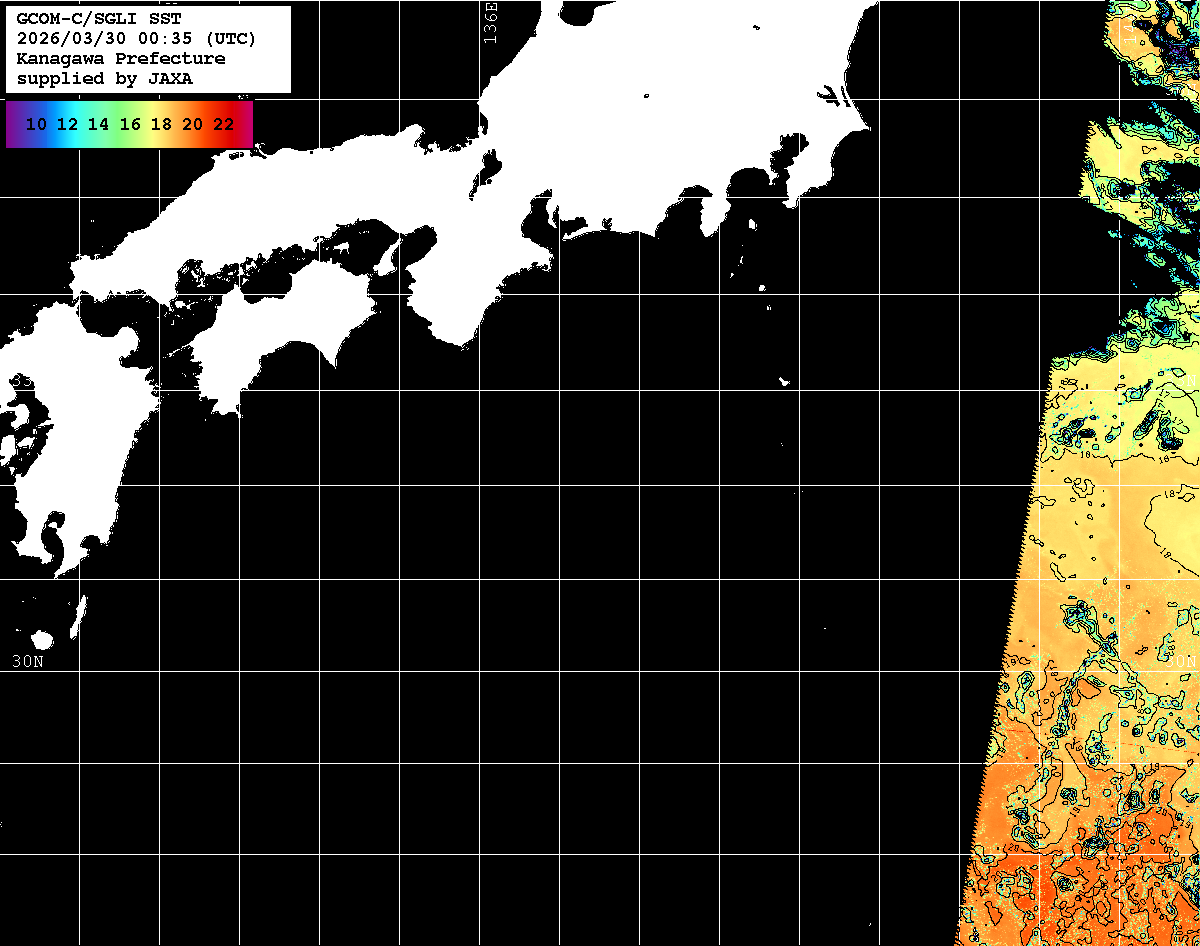Choose the red 22 mark on color scale

(x=223, y=124)
